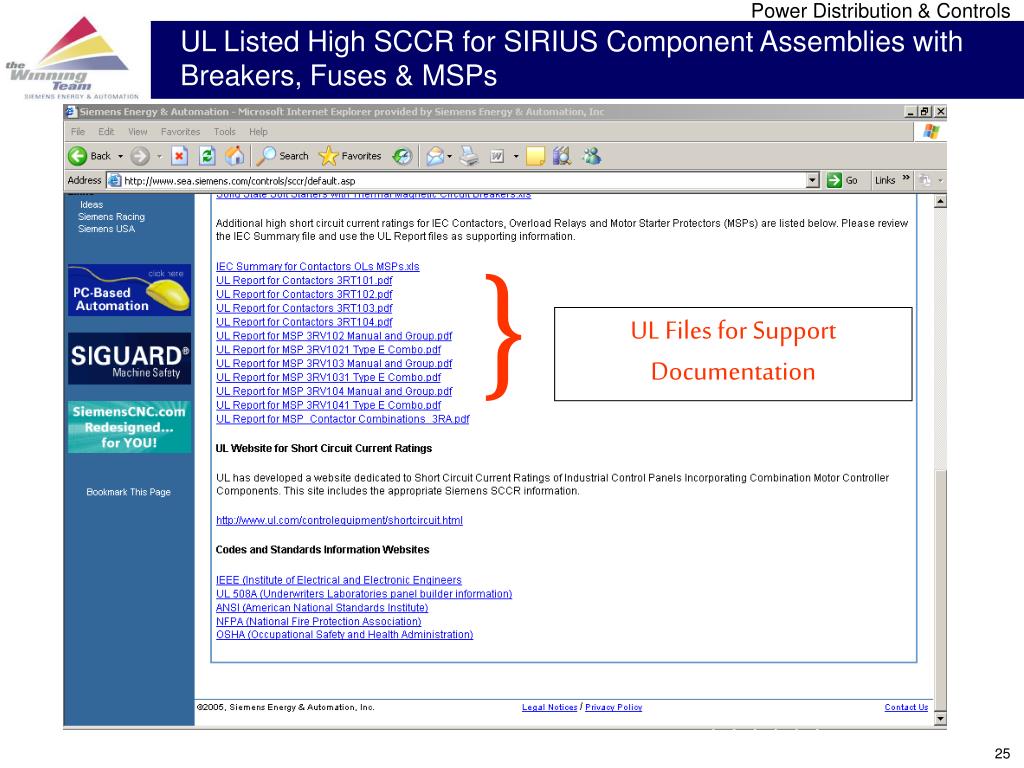Open UL Report for MSP 3RV102 Manual and Group.pdf

click(334, 336)
